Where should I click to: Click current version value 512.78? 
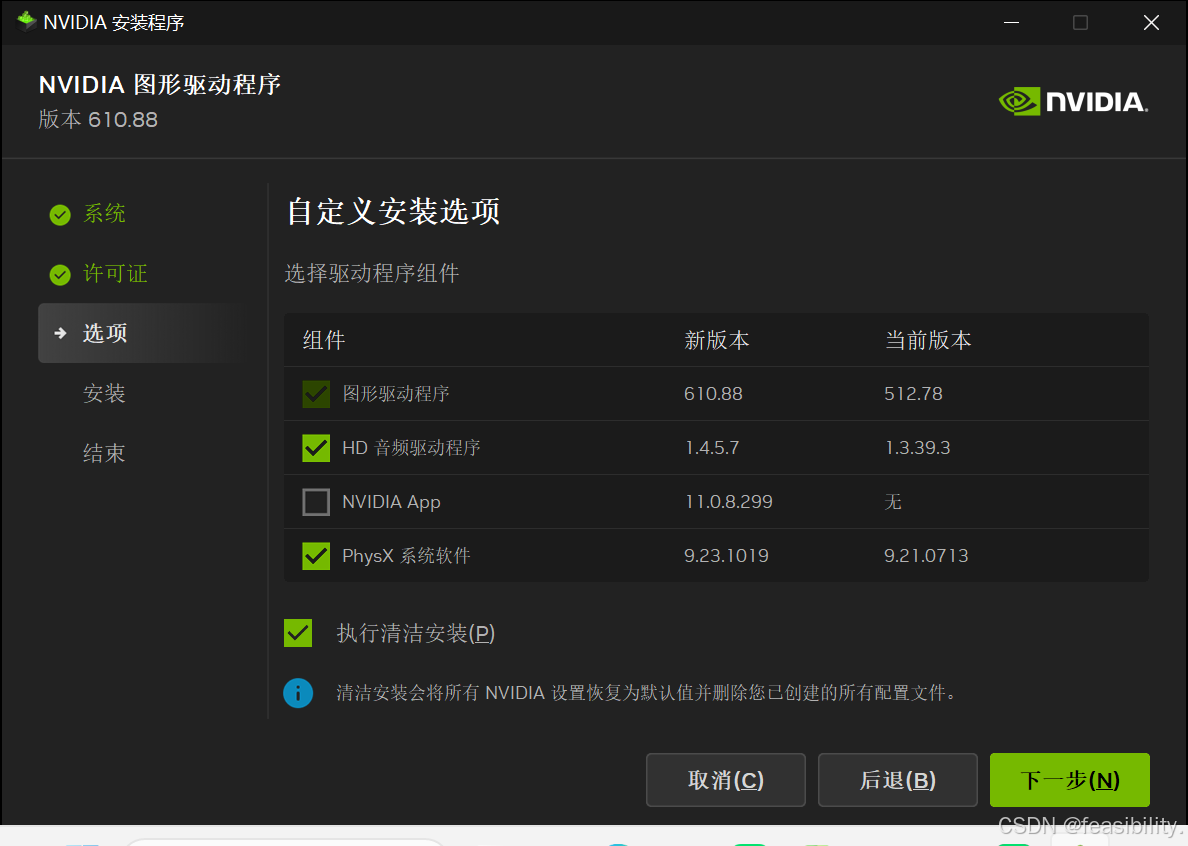coord(914,394)
